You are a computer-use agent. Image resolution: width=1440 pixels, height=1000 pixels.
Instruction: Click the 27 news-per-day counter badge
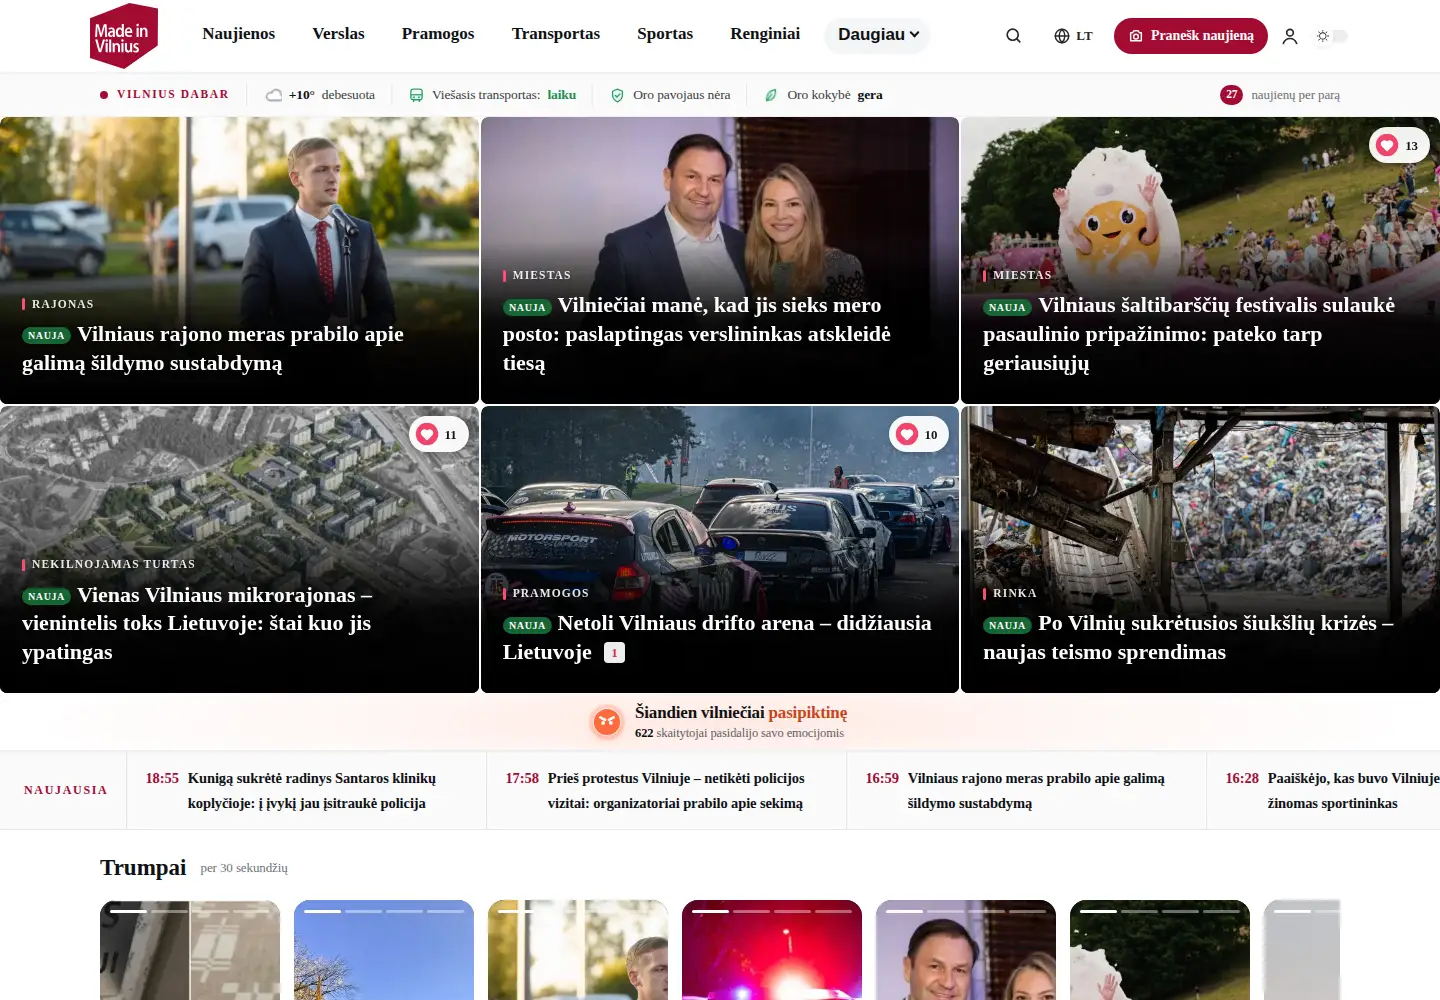click(x=1231, y=95)
